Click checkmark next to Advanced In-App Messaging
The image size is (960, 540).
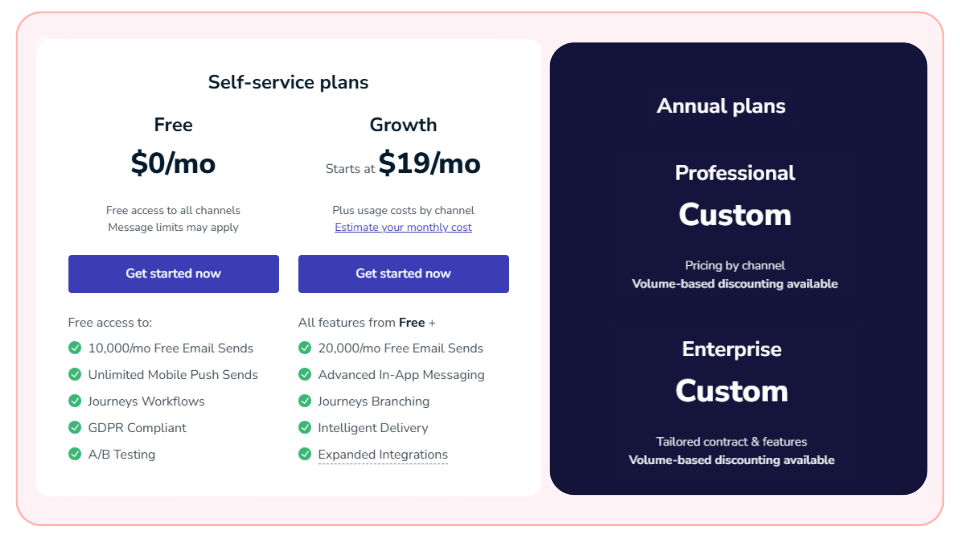[x=305, y=375]
